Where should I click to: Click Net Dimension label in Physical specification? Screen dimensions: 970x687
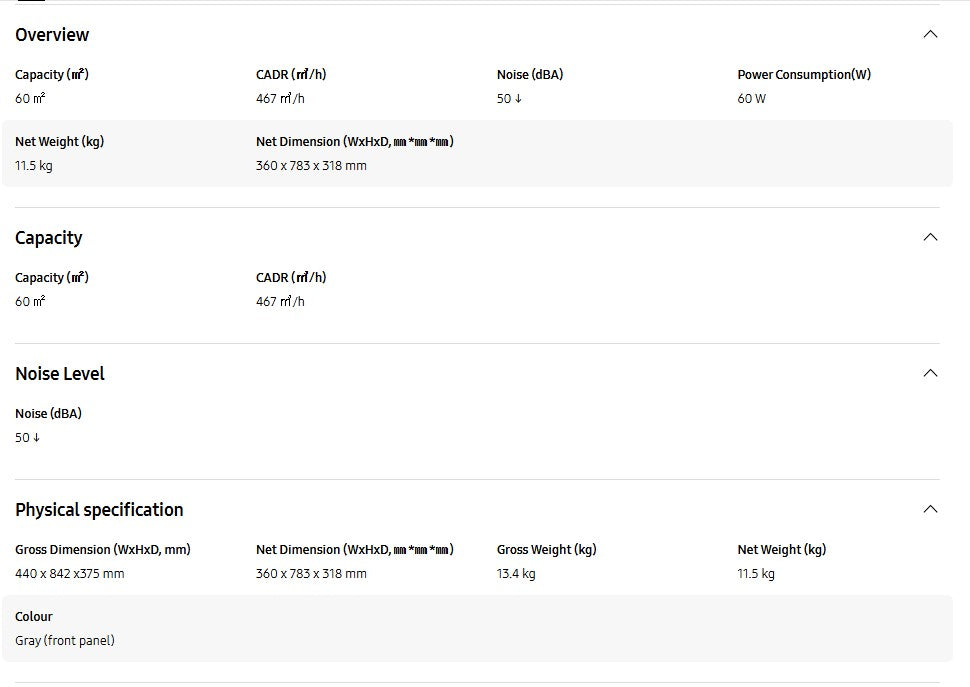pyautogui.click(x=354, y=550)
